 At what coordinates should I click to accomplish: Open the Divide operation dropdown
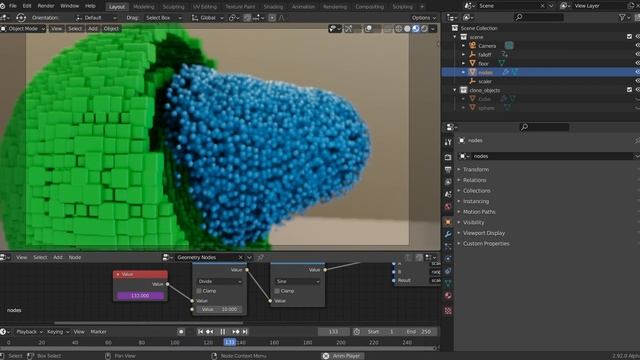[220, 281]
